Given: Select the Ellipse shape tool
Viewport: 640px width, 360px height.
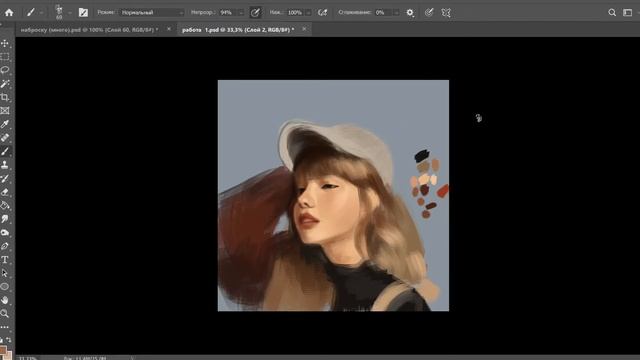Looking at the screenshot, I should pos(5,287).
